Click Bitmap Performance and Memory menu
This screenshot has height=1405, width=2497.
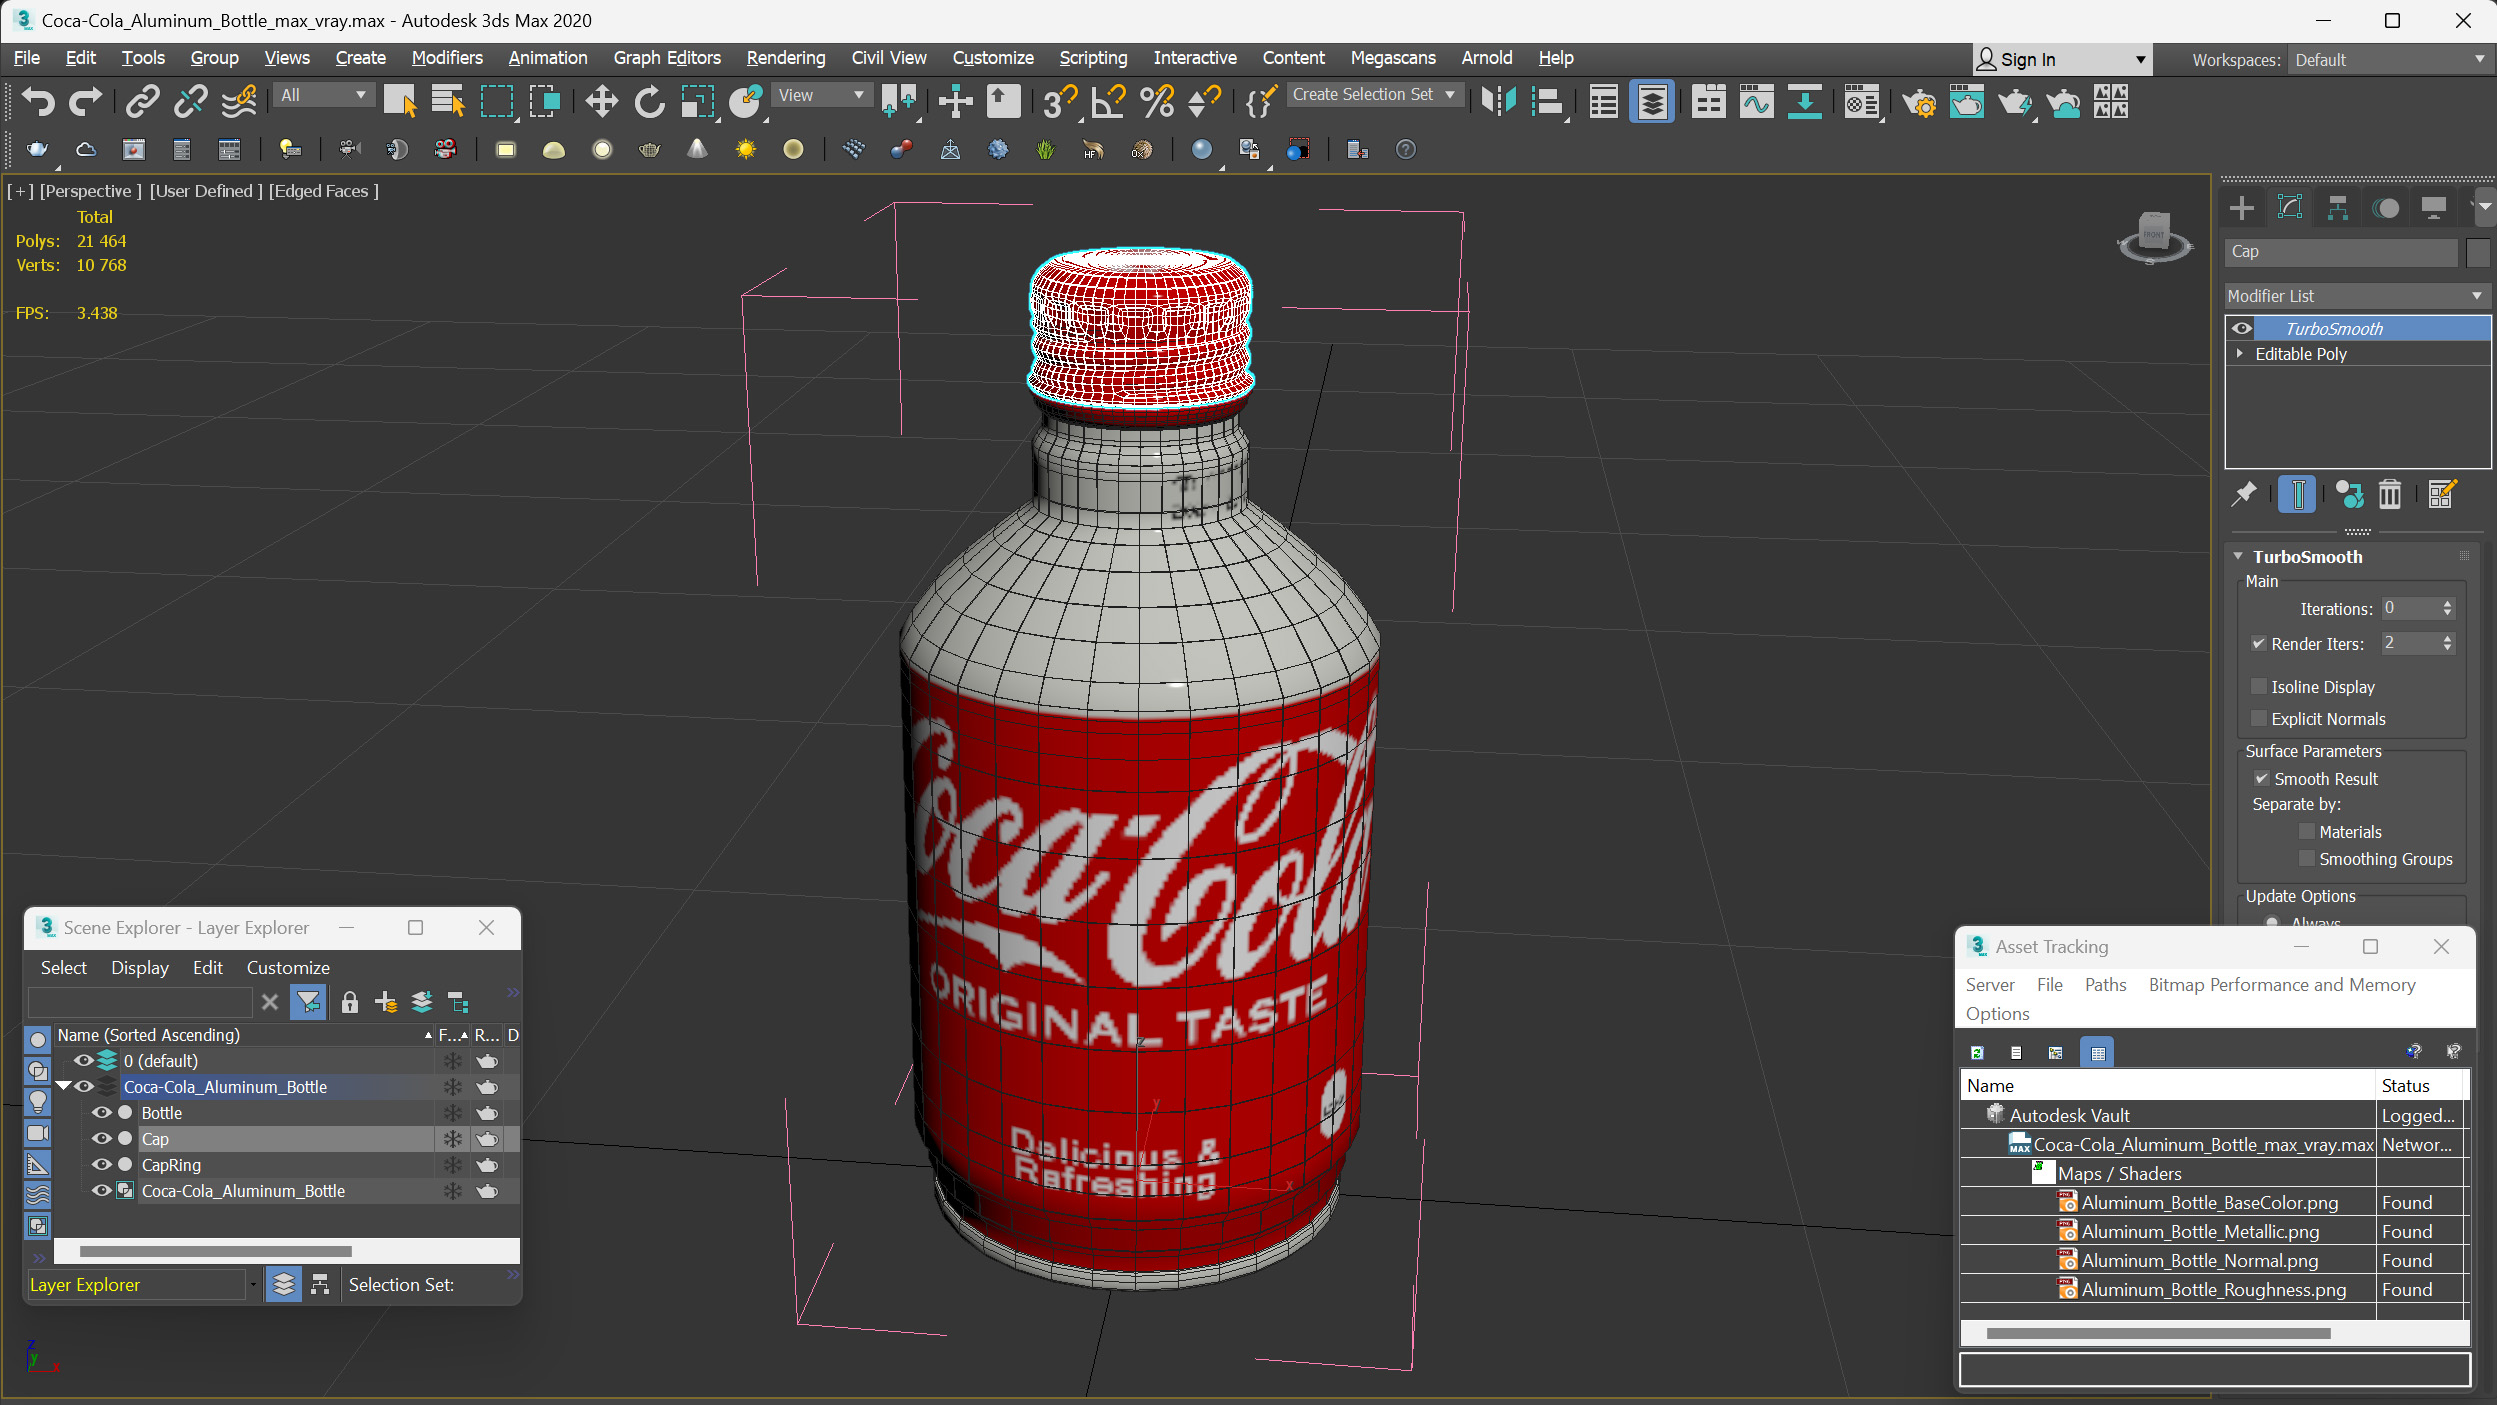tap(2282, 985)
